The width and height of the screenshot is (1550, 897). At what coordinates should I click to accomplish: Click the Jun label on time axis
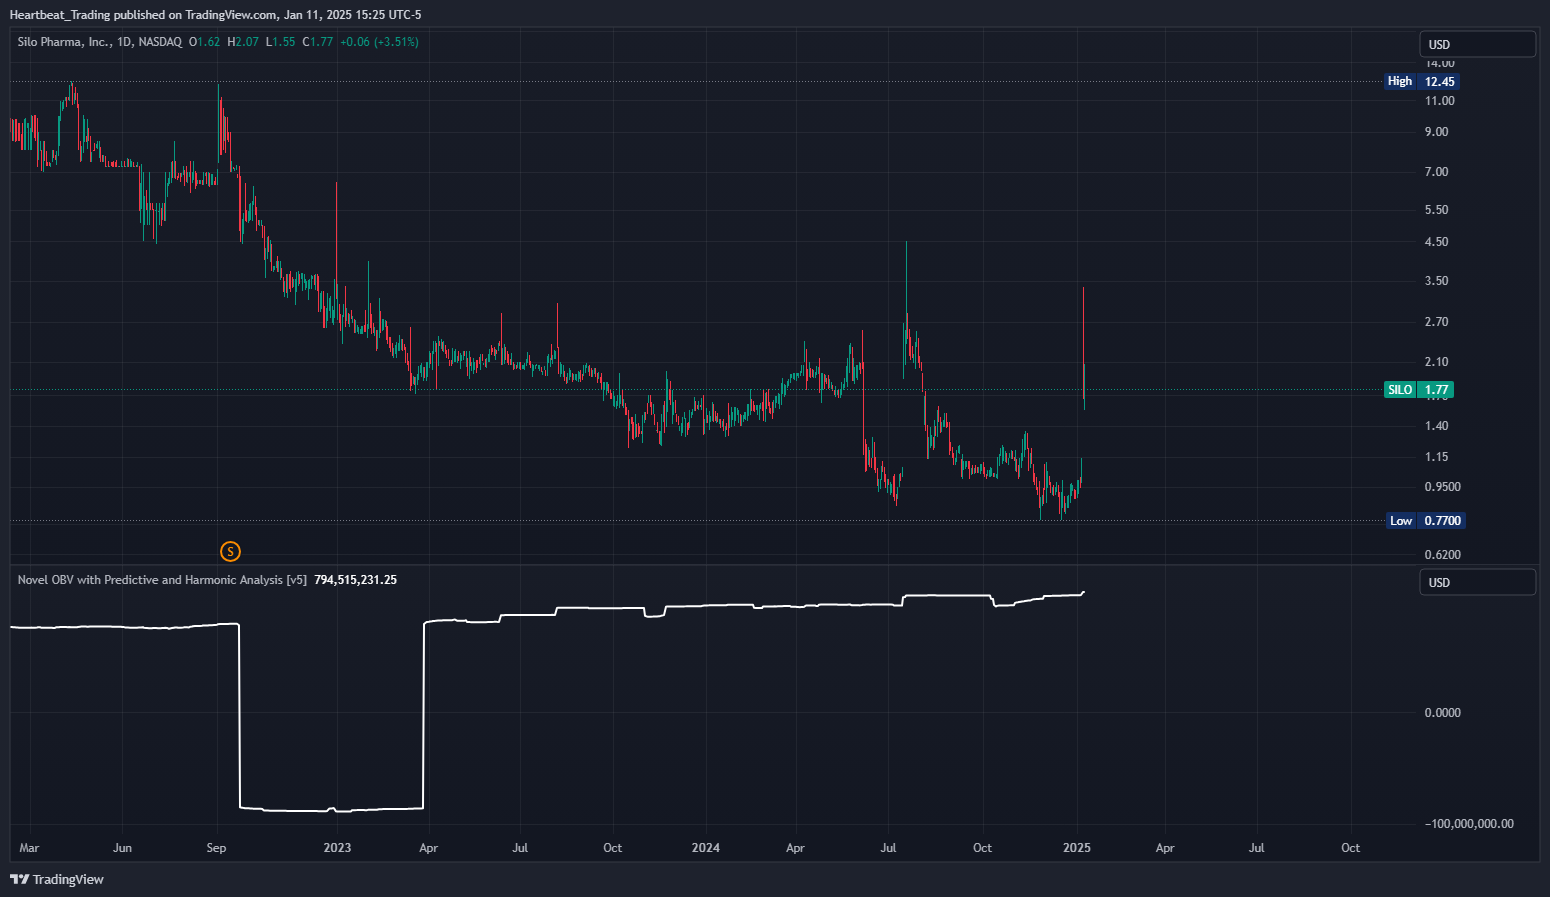click(122, 848)
